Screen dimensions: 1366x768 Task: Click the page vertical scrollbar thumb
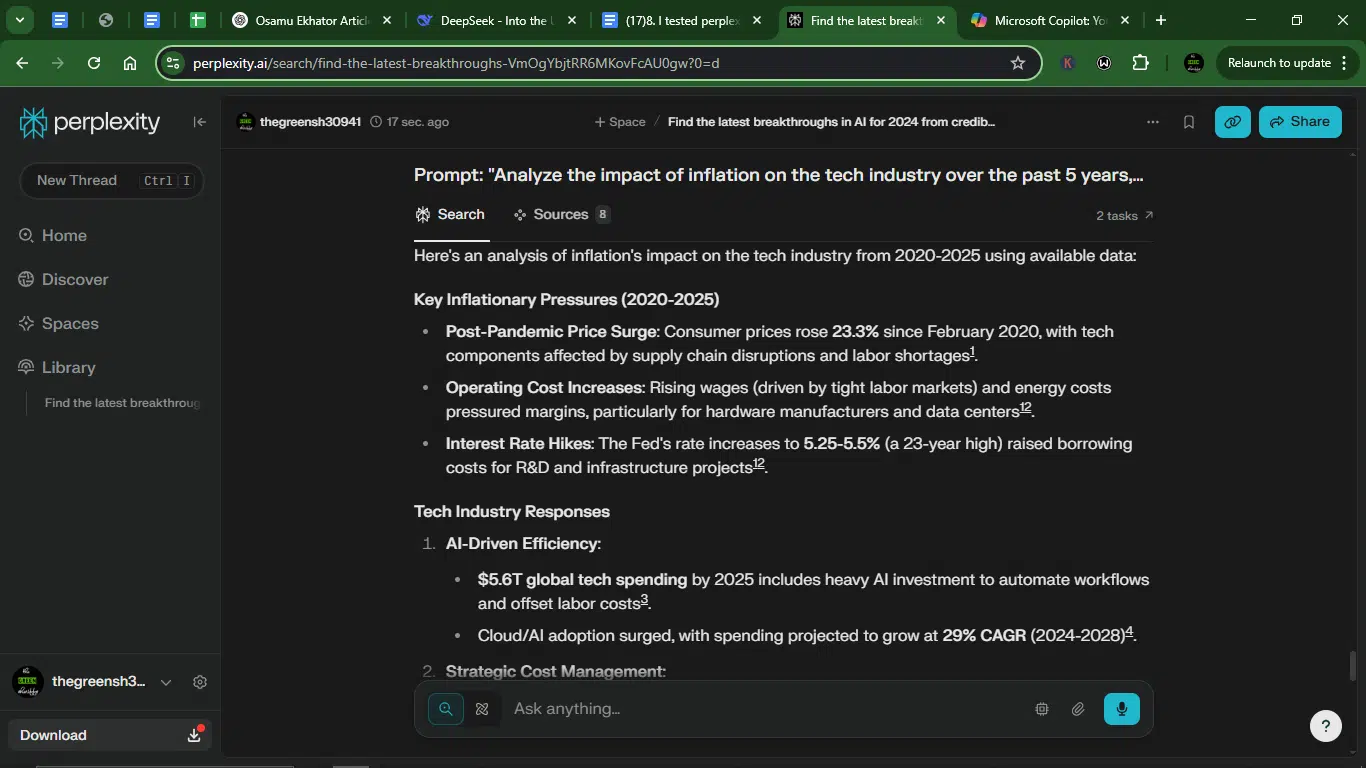click(x=1353, y=664)
